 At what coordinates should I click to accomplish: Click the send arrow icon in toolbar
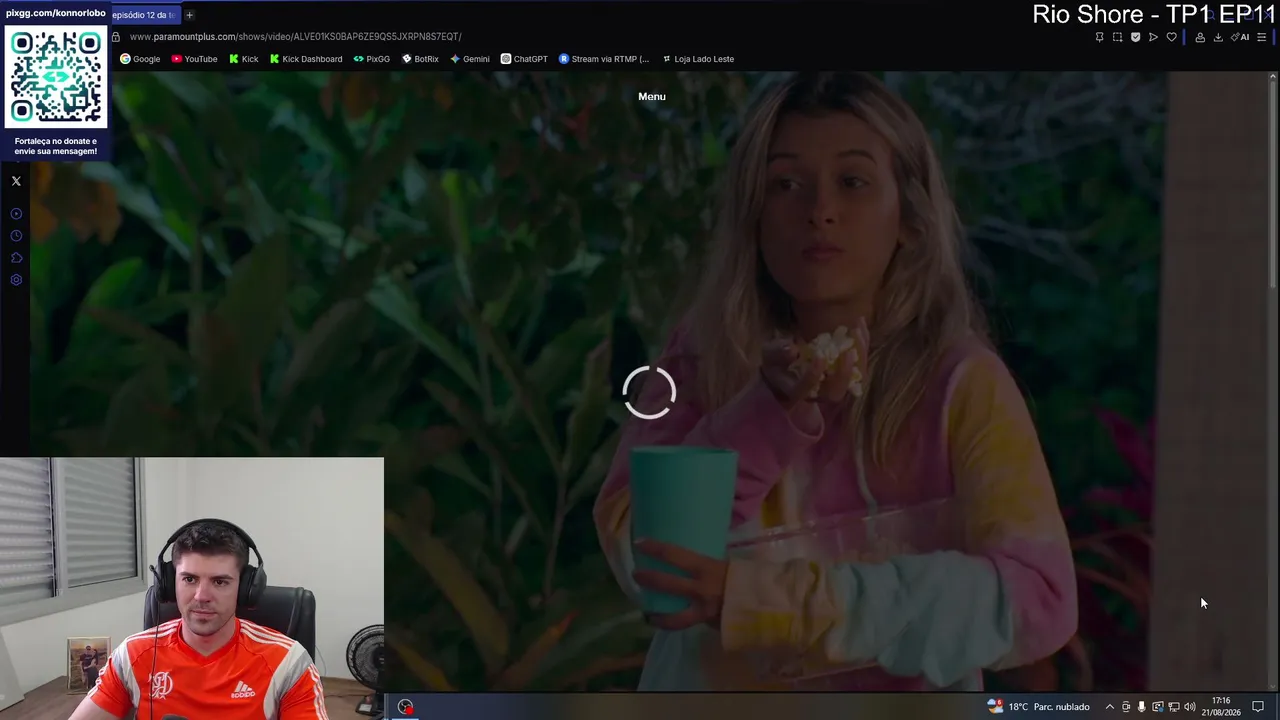(1153, 37)
